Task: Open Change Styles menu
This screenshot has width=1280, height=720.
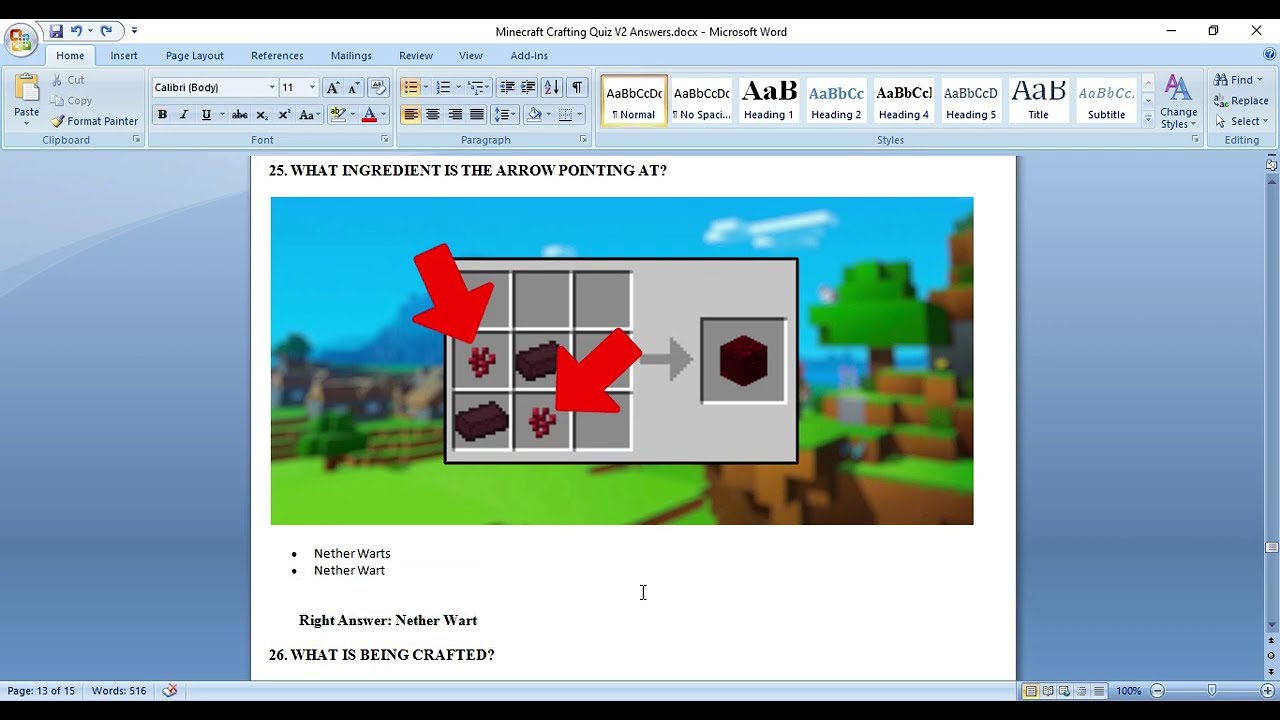Action: [x=1178, y=101]
